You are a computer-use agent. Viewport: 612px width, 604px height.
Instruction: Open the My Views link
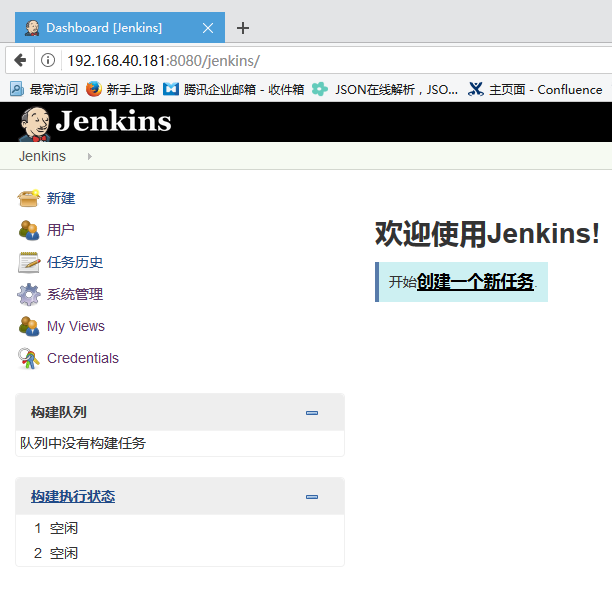pos(76,327)
